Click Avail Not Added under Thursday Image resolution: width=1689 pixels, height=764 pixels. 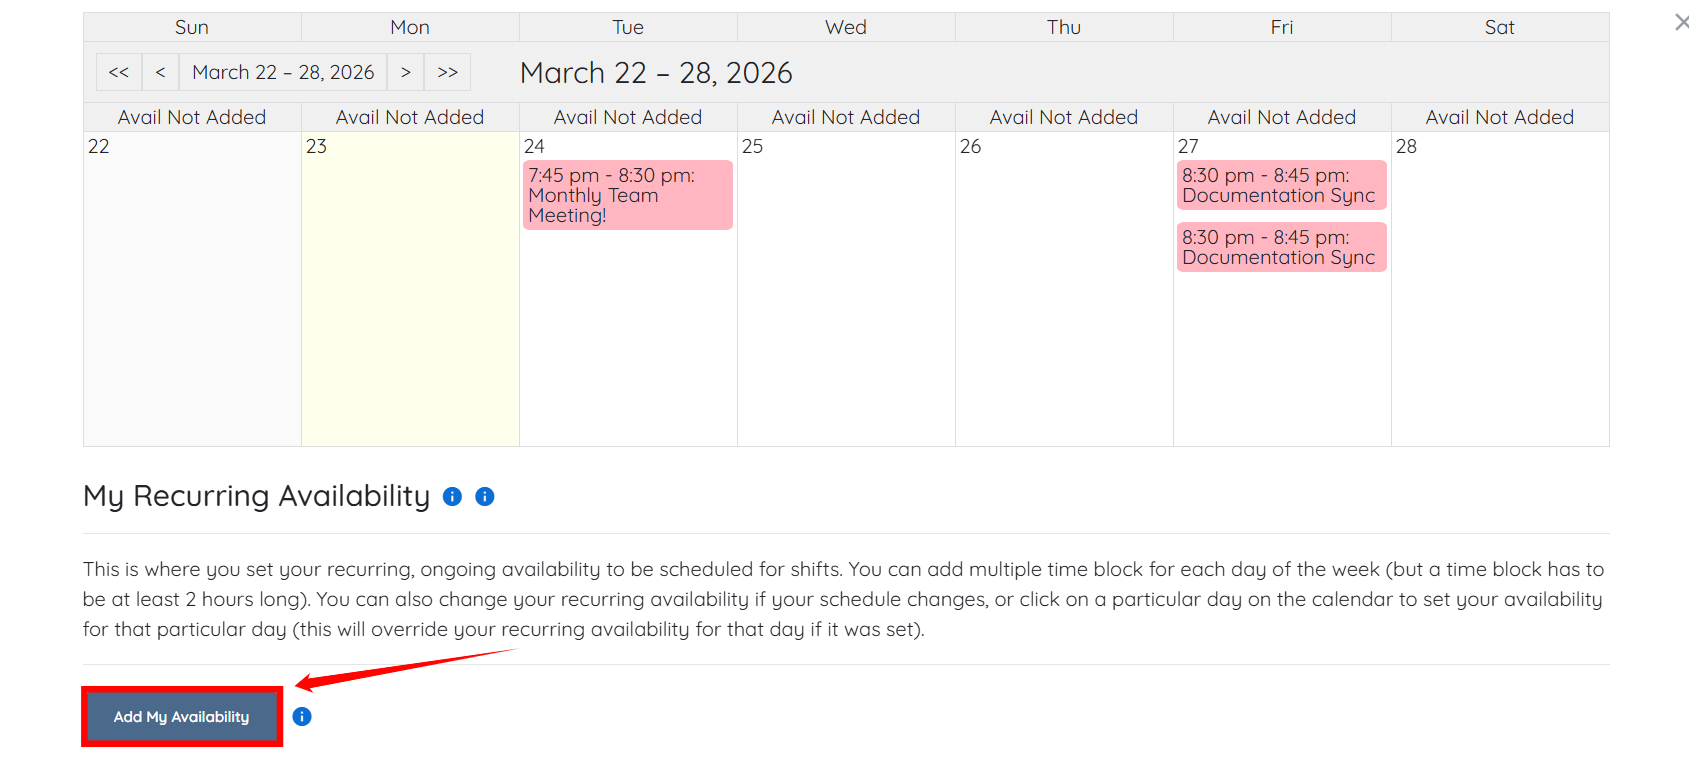coord(1064,117)
